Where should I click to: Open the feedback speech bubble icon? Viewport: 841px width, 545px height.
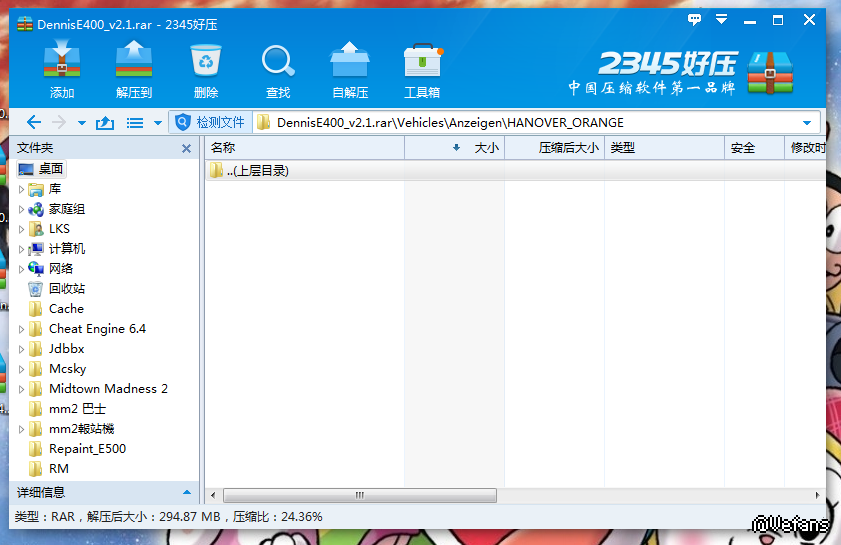[695, 19]
